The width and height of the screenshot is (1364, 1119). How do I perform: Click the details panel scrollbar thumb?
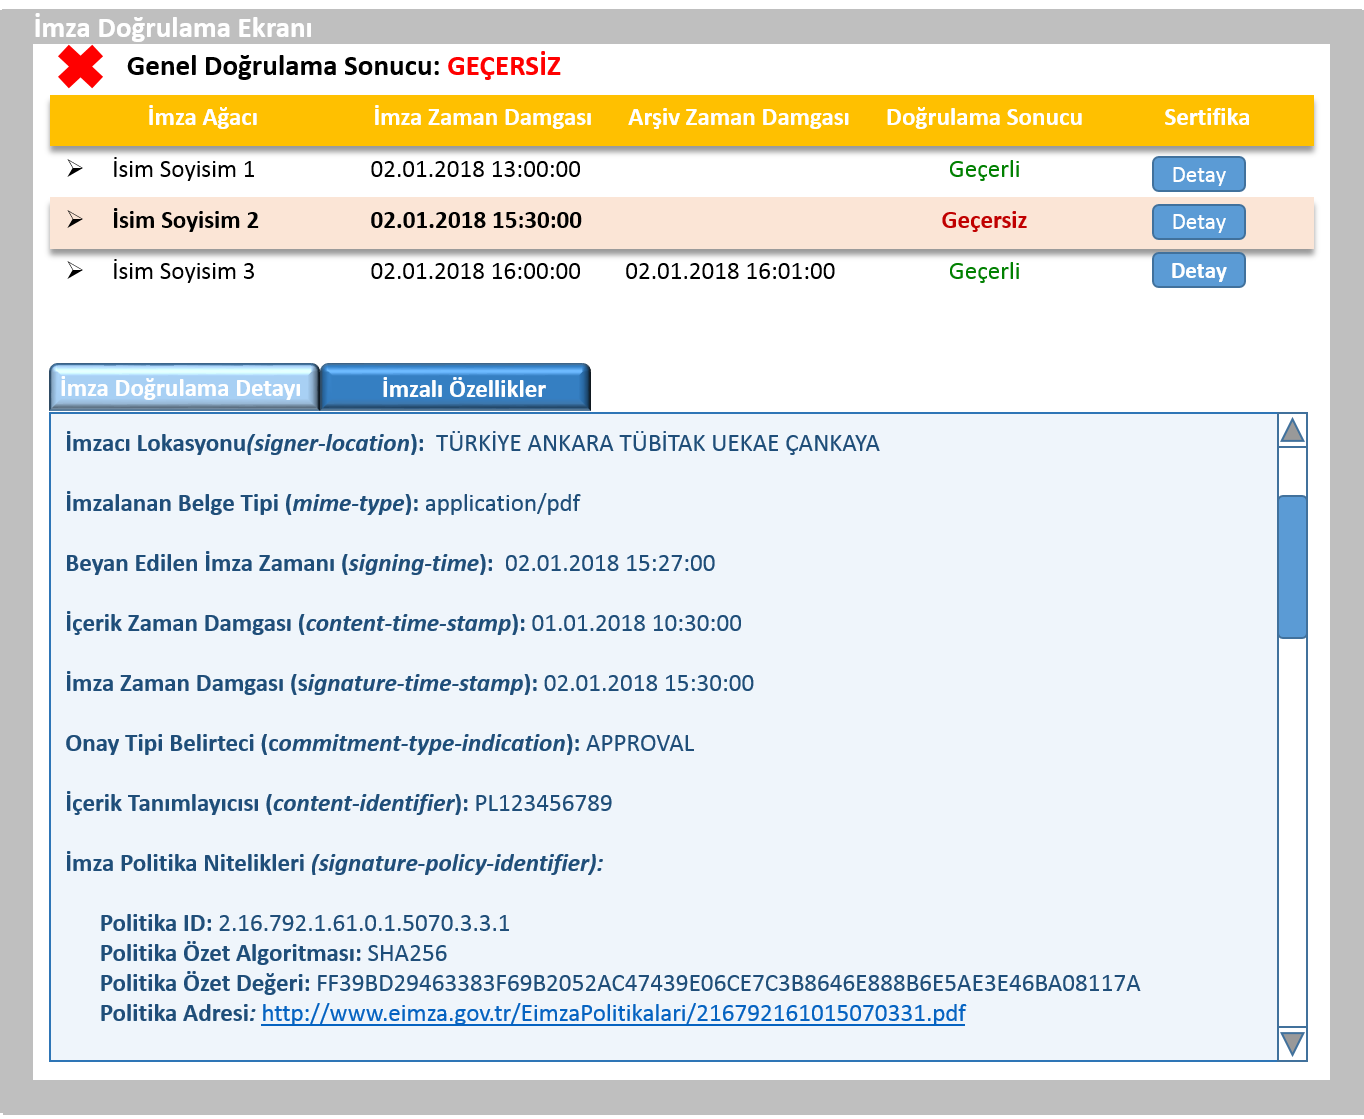(x=1292, y=566)
